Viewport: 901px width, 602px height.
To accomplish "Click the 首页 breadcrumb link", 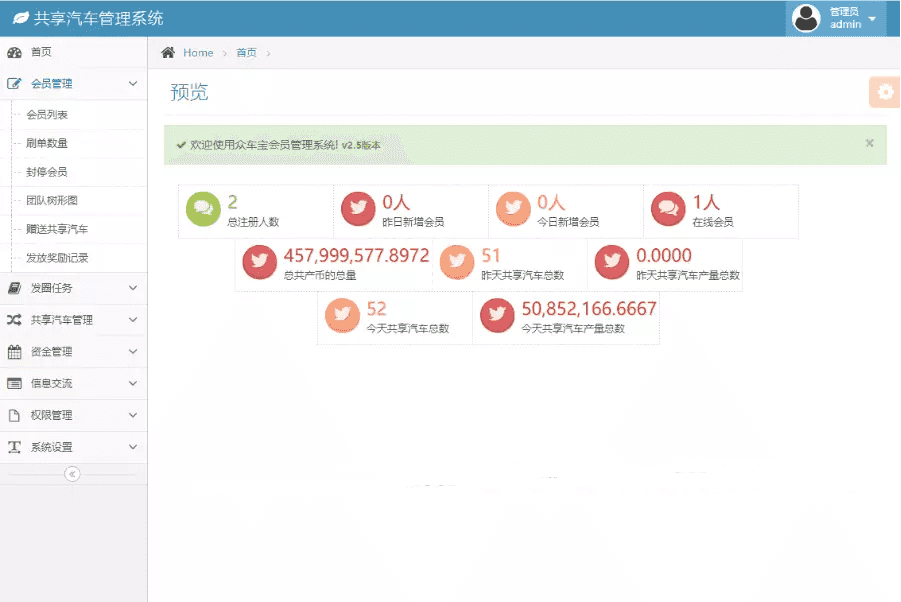I will click(x=246, y=53).
